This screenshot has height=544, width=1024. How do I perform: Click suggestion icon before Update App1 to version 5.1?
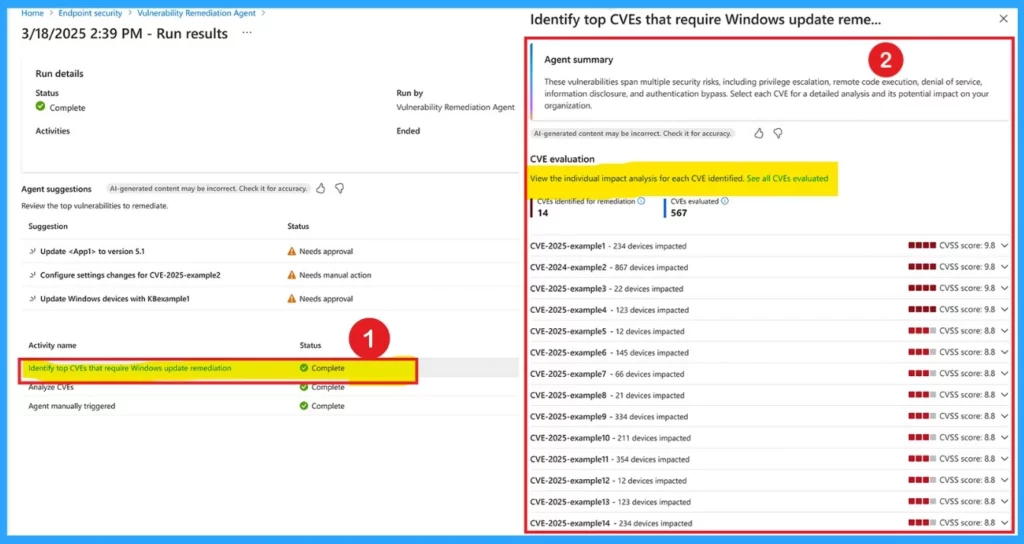[x=32, y=251]
